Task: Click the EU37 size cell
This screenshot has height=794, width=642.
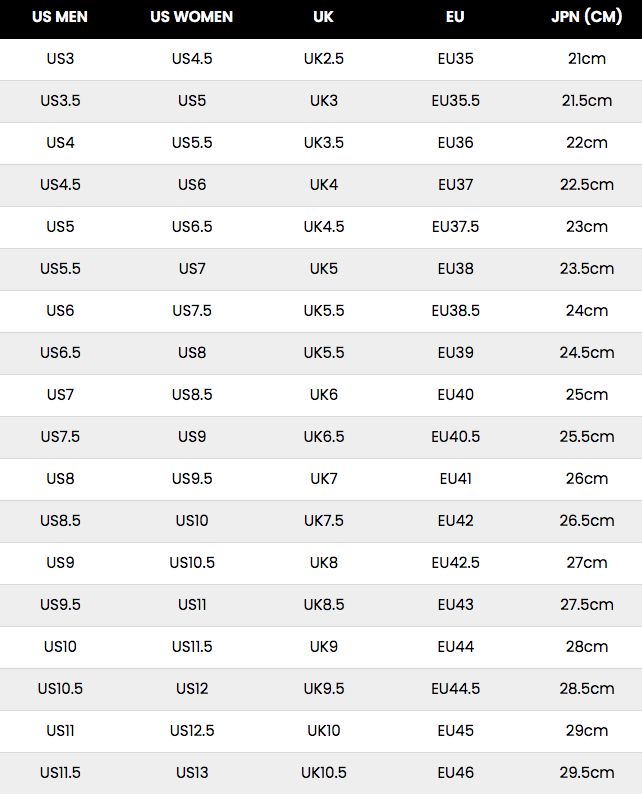Action: 455,185
